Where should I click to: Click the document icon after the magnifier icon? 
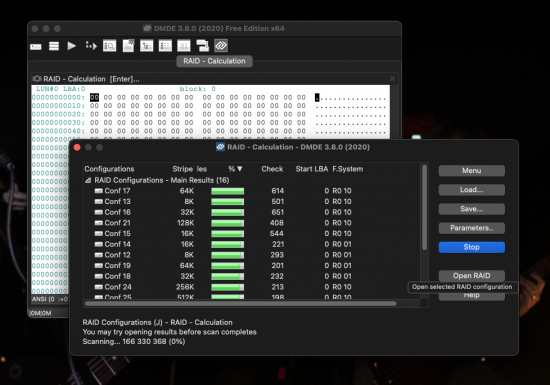click(x=128, y=46)
